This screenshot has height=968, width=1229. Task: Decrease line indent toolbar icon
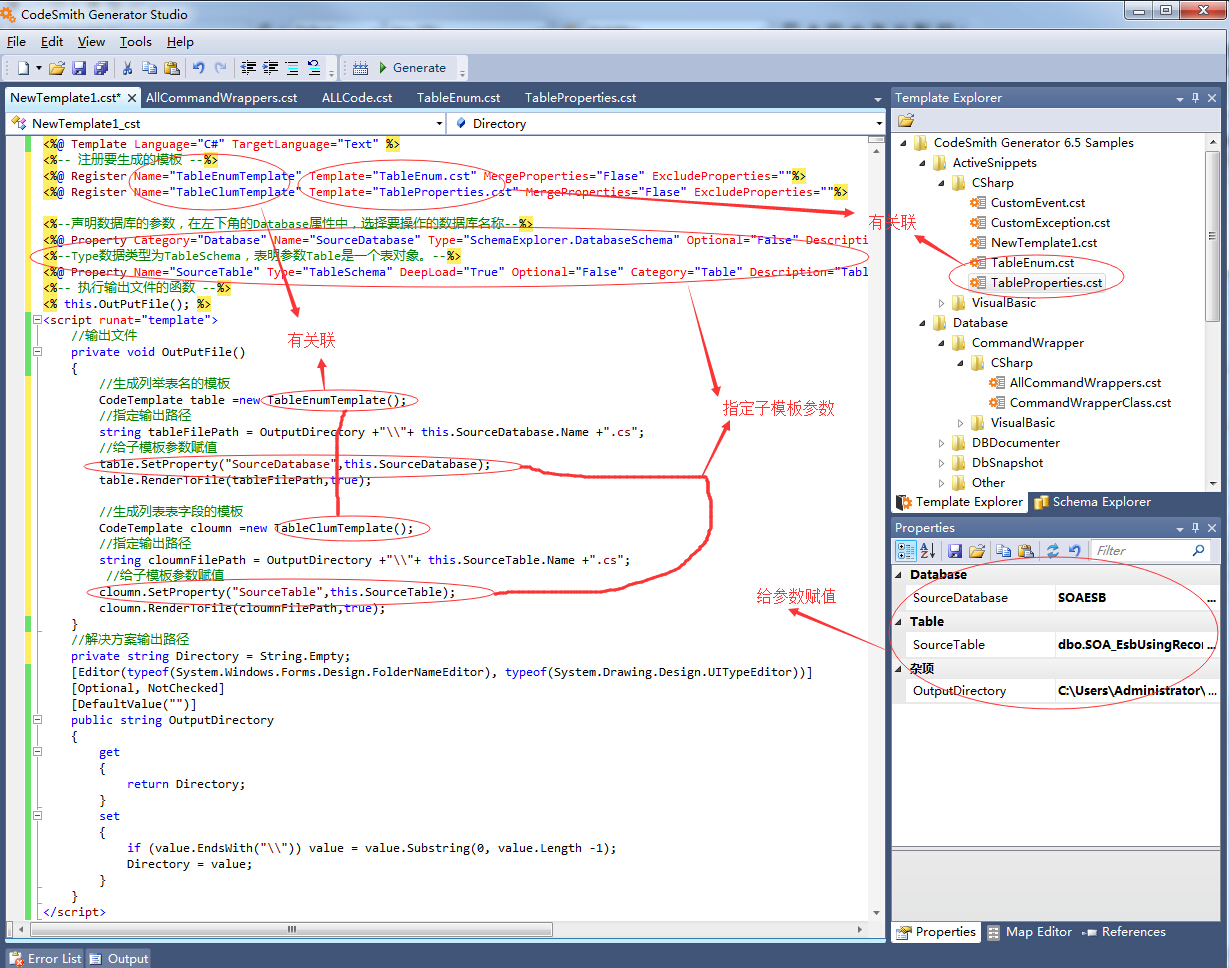point(249,68)
